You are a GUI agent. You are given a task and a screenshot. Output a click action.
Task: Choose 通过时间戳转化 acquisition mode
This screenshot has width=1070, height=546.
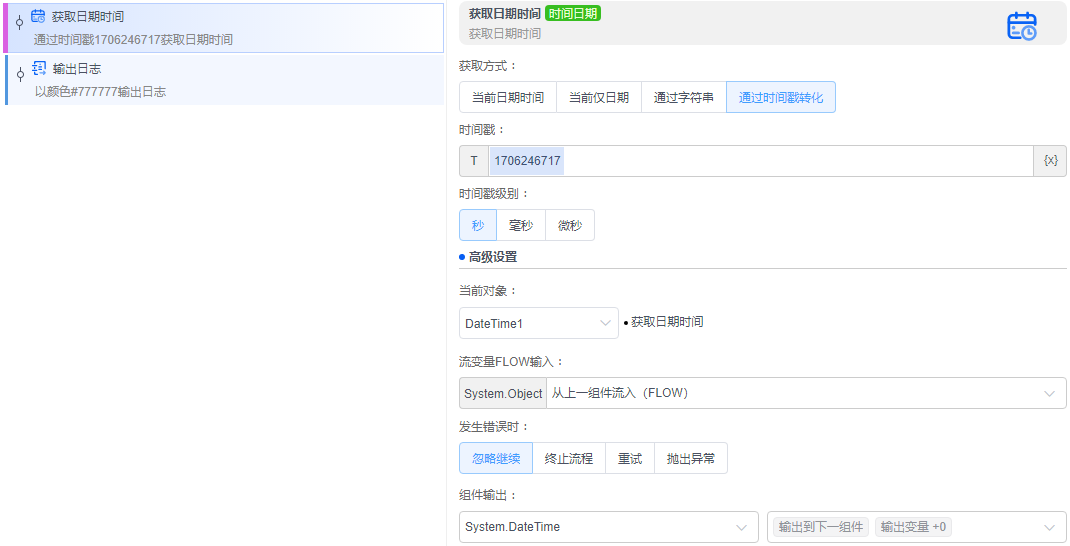[781, 98]
